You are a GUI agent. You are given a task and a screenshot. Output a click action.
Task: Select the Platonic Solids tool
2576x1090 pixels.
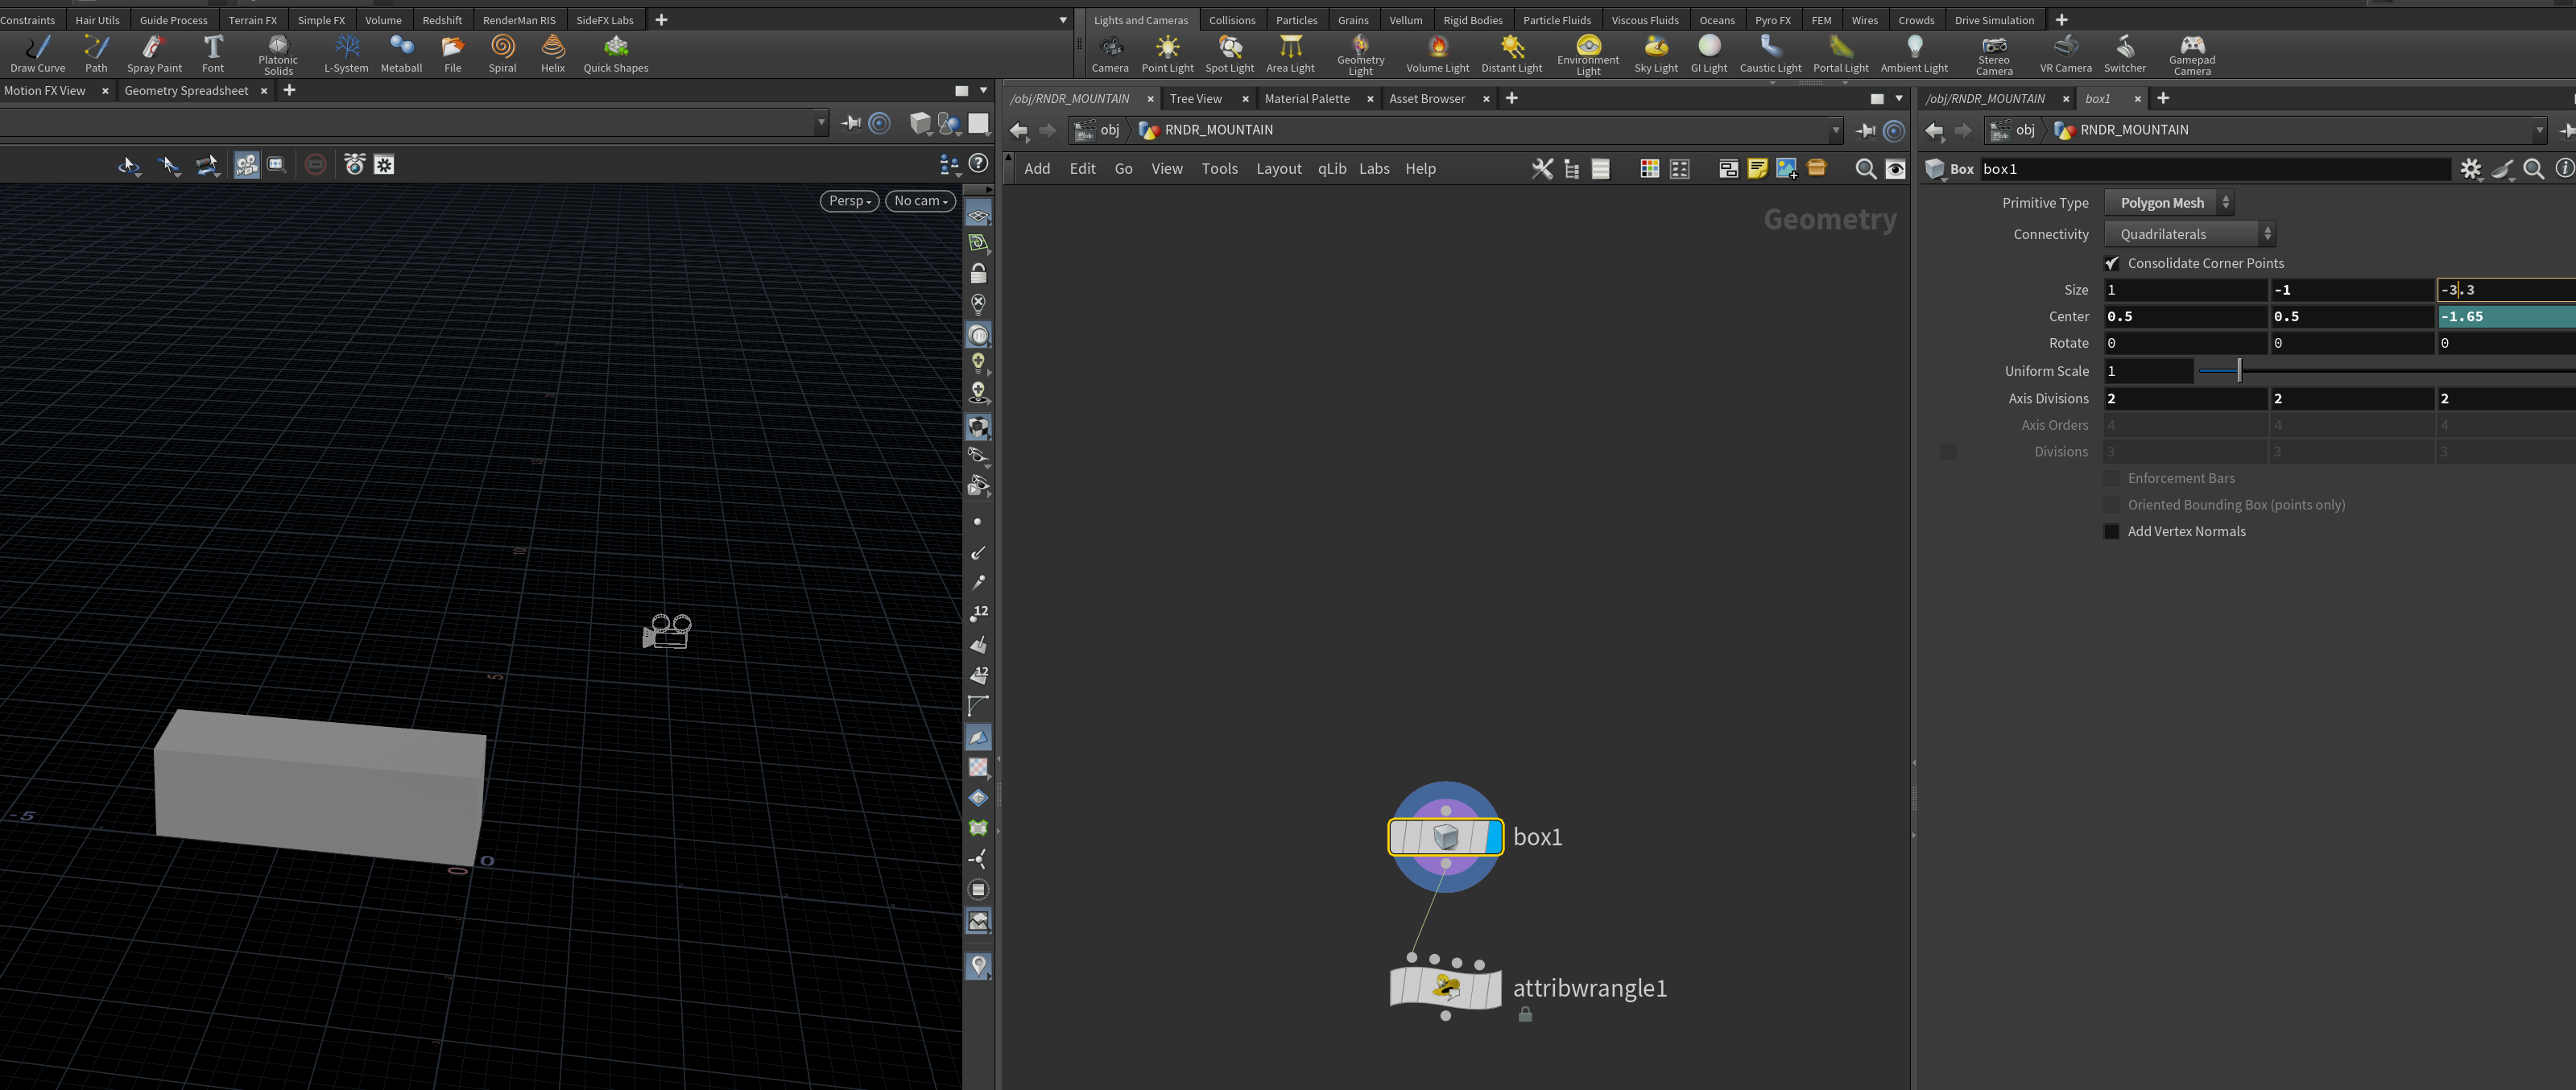coord(278,54)
